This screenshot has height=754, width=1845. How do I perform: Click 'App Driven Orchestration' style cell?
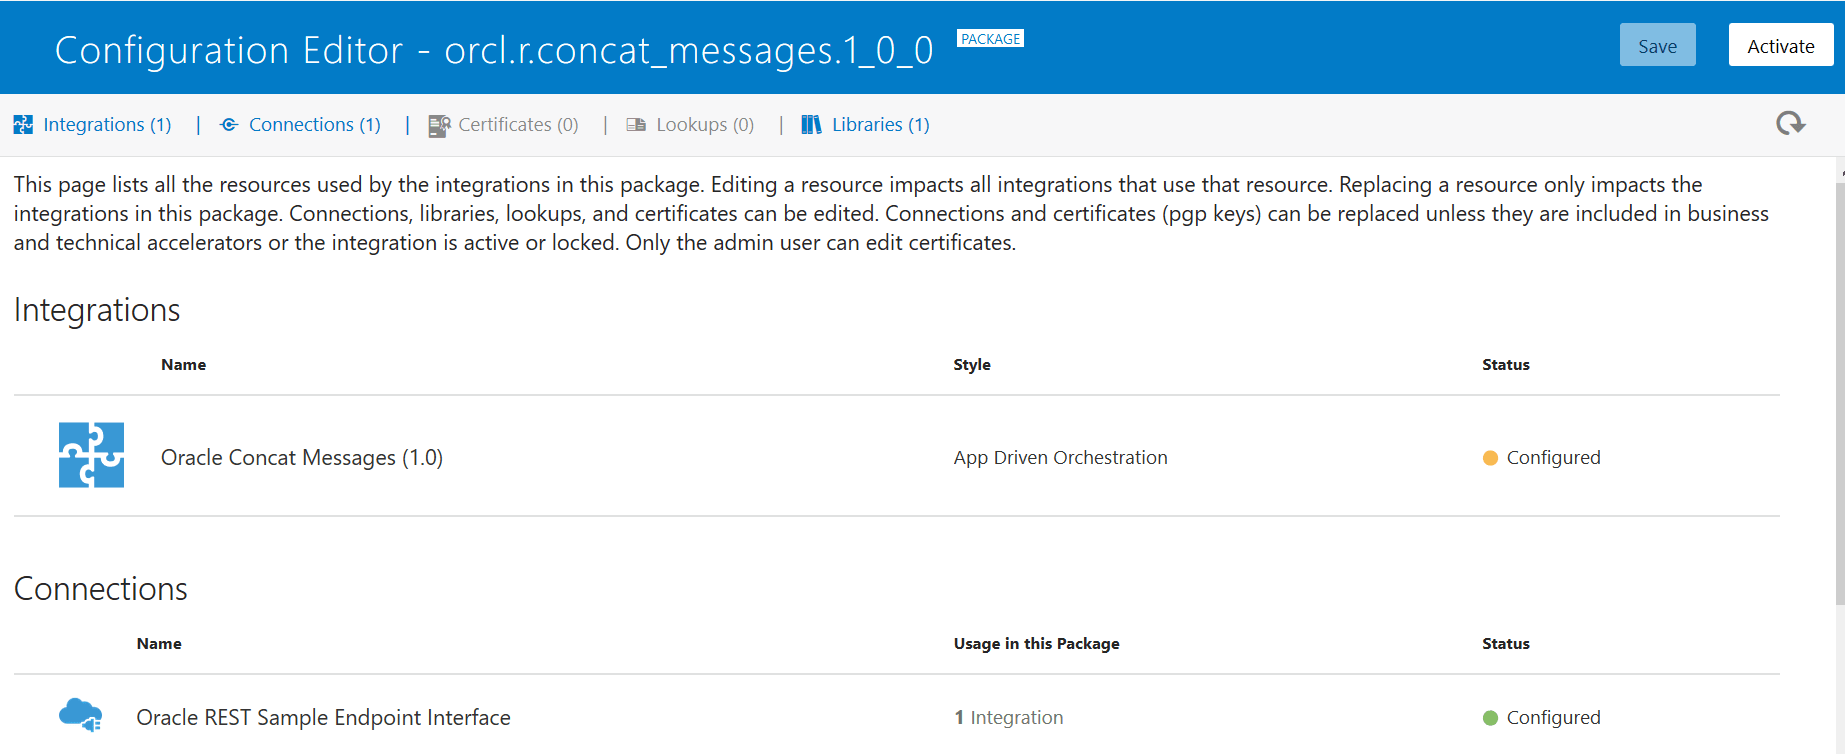point(1060,457)
